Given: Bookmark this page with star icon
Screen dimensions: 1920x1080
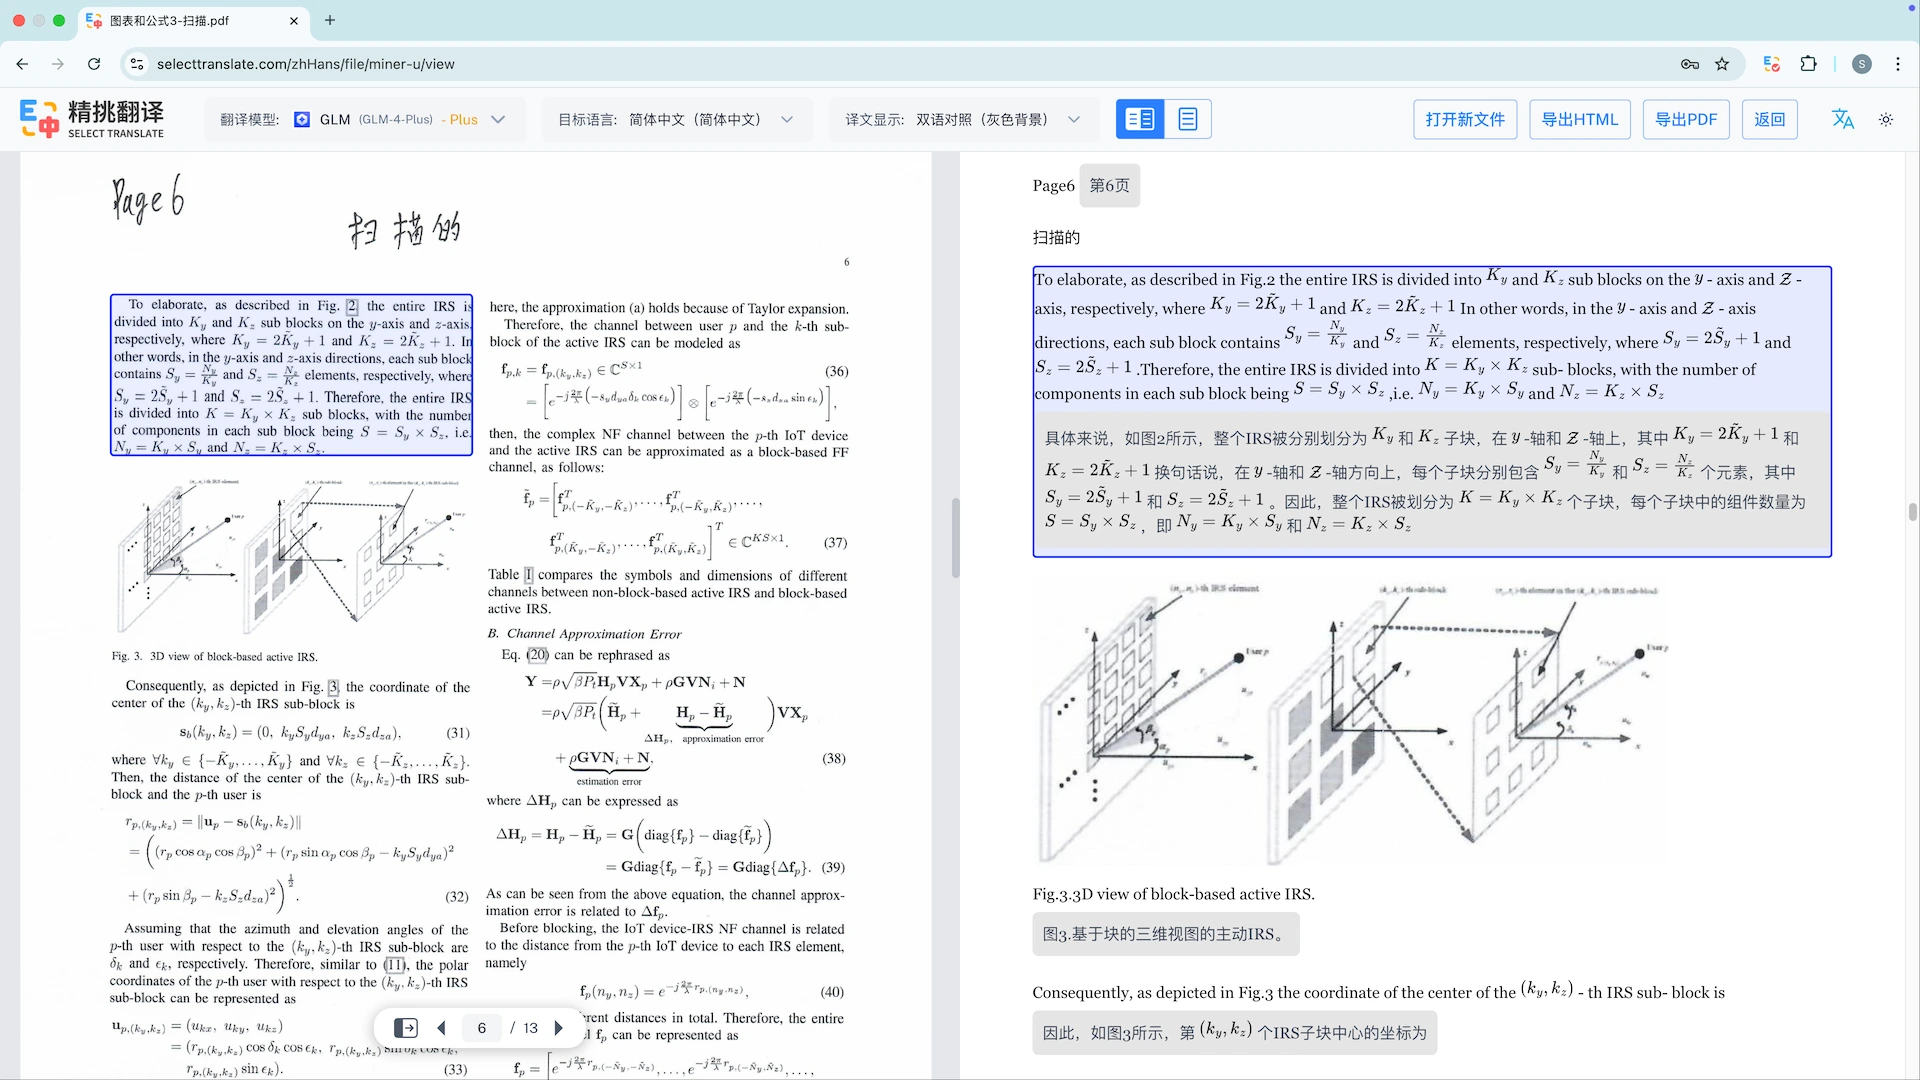Looking at the screenshot, I should click(x=1722, y=64).
